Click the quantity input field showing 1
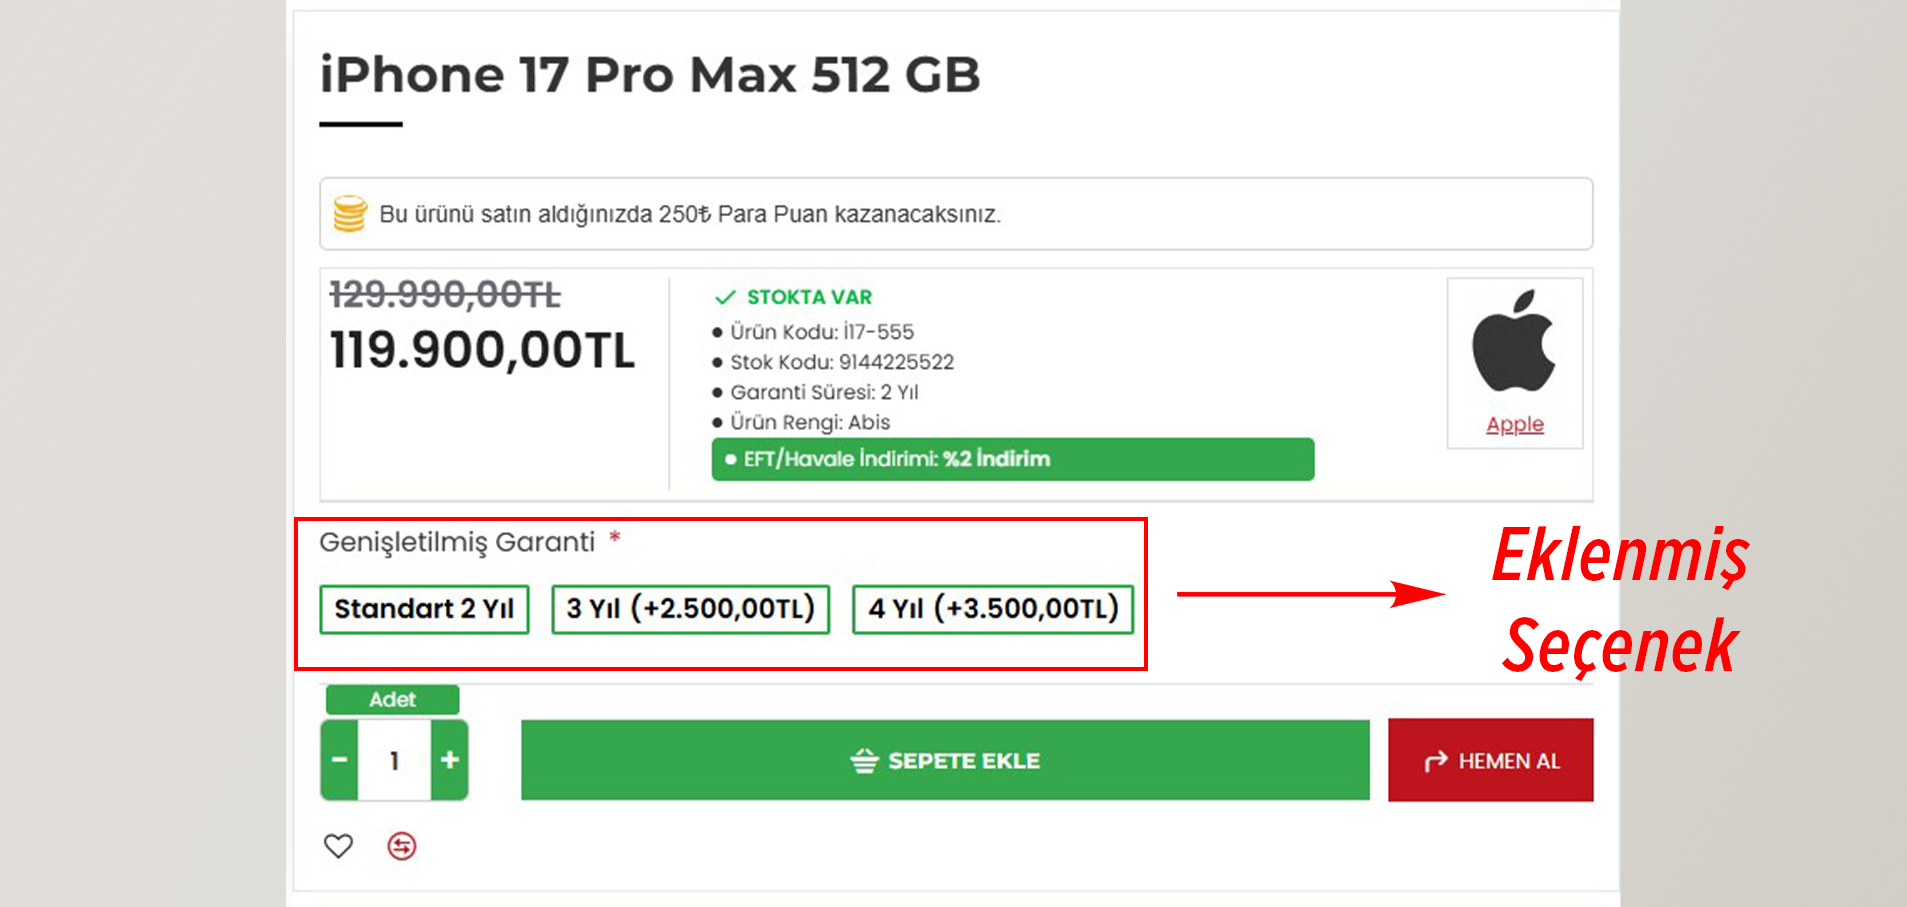This screenshot has width=1907, height=907. [x=393, y=760]
